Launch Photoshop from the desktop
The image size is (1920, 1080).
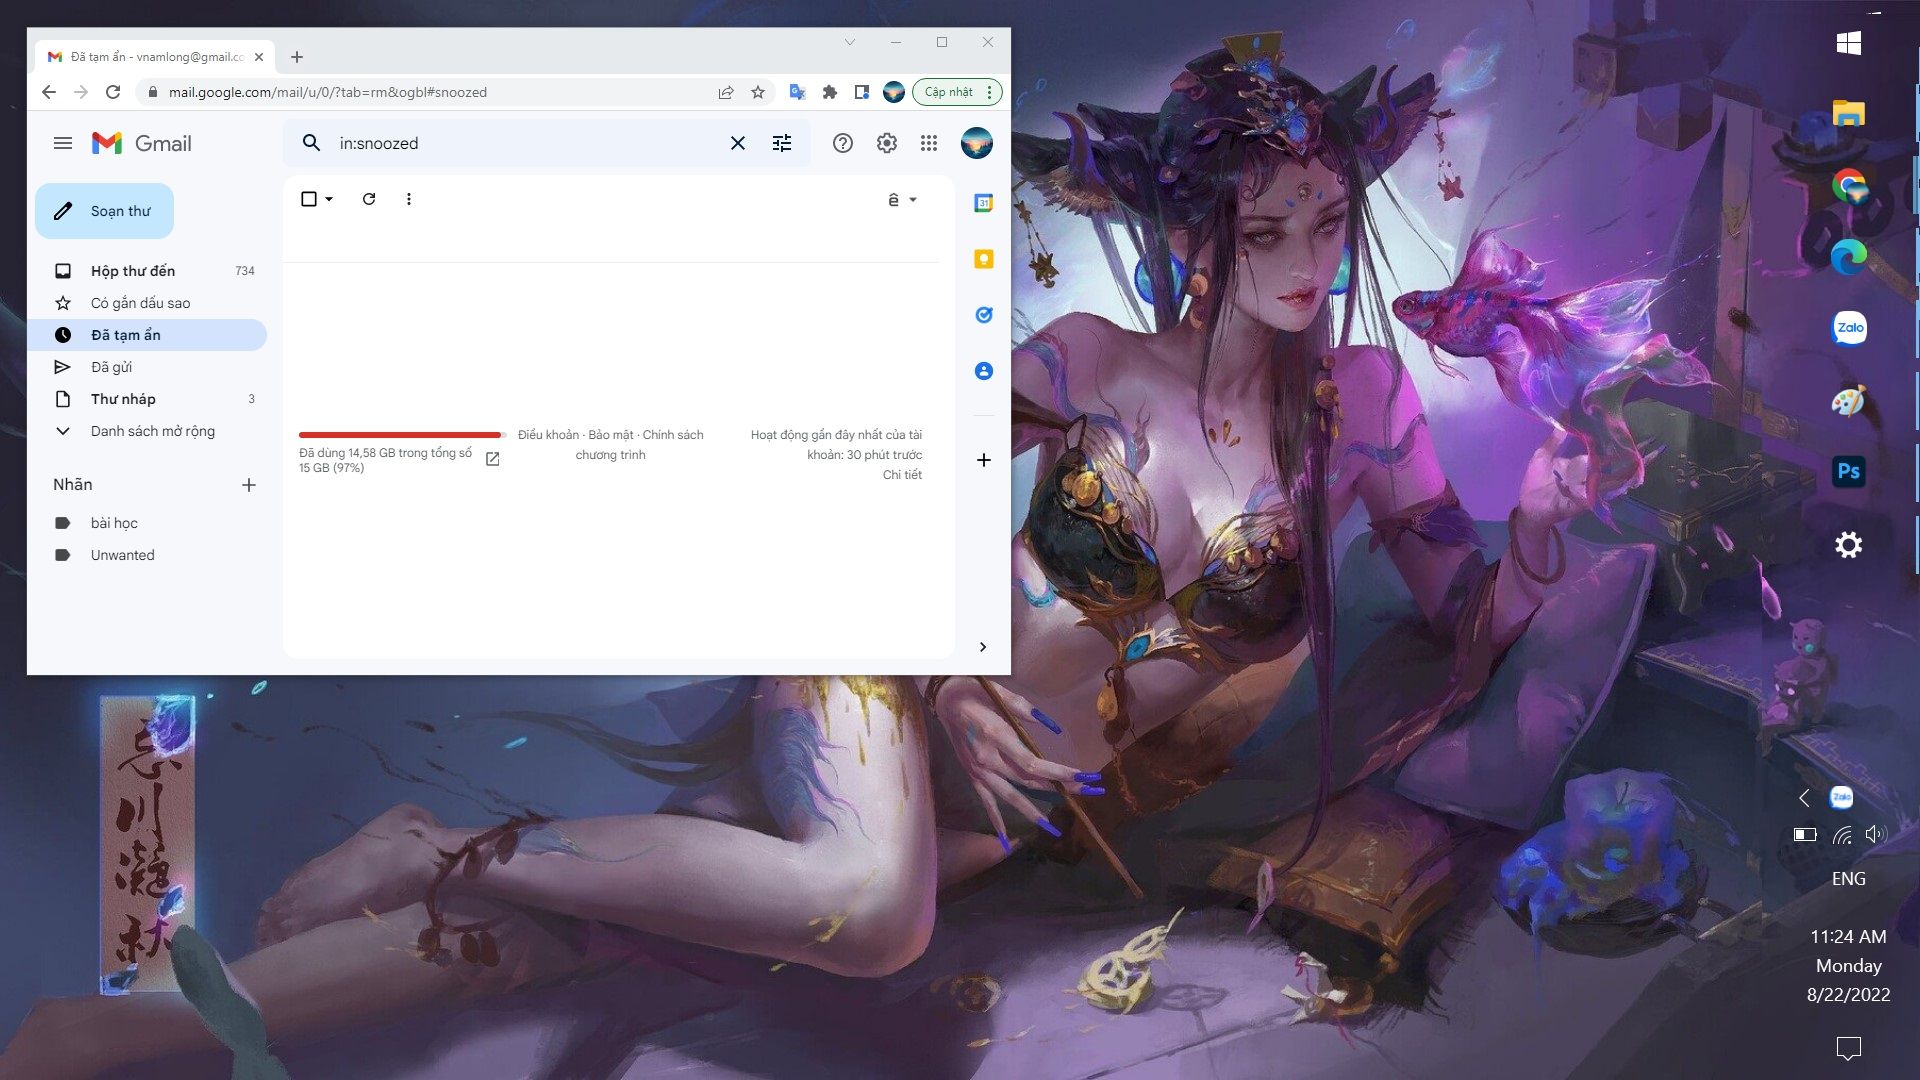[1849, 471]
